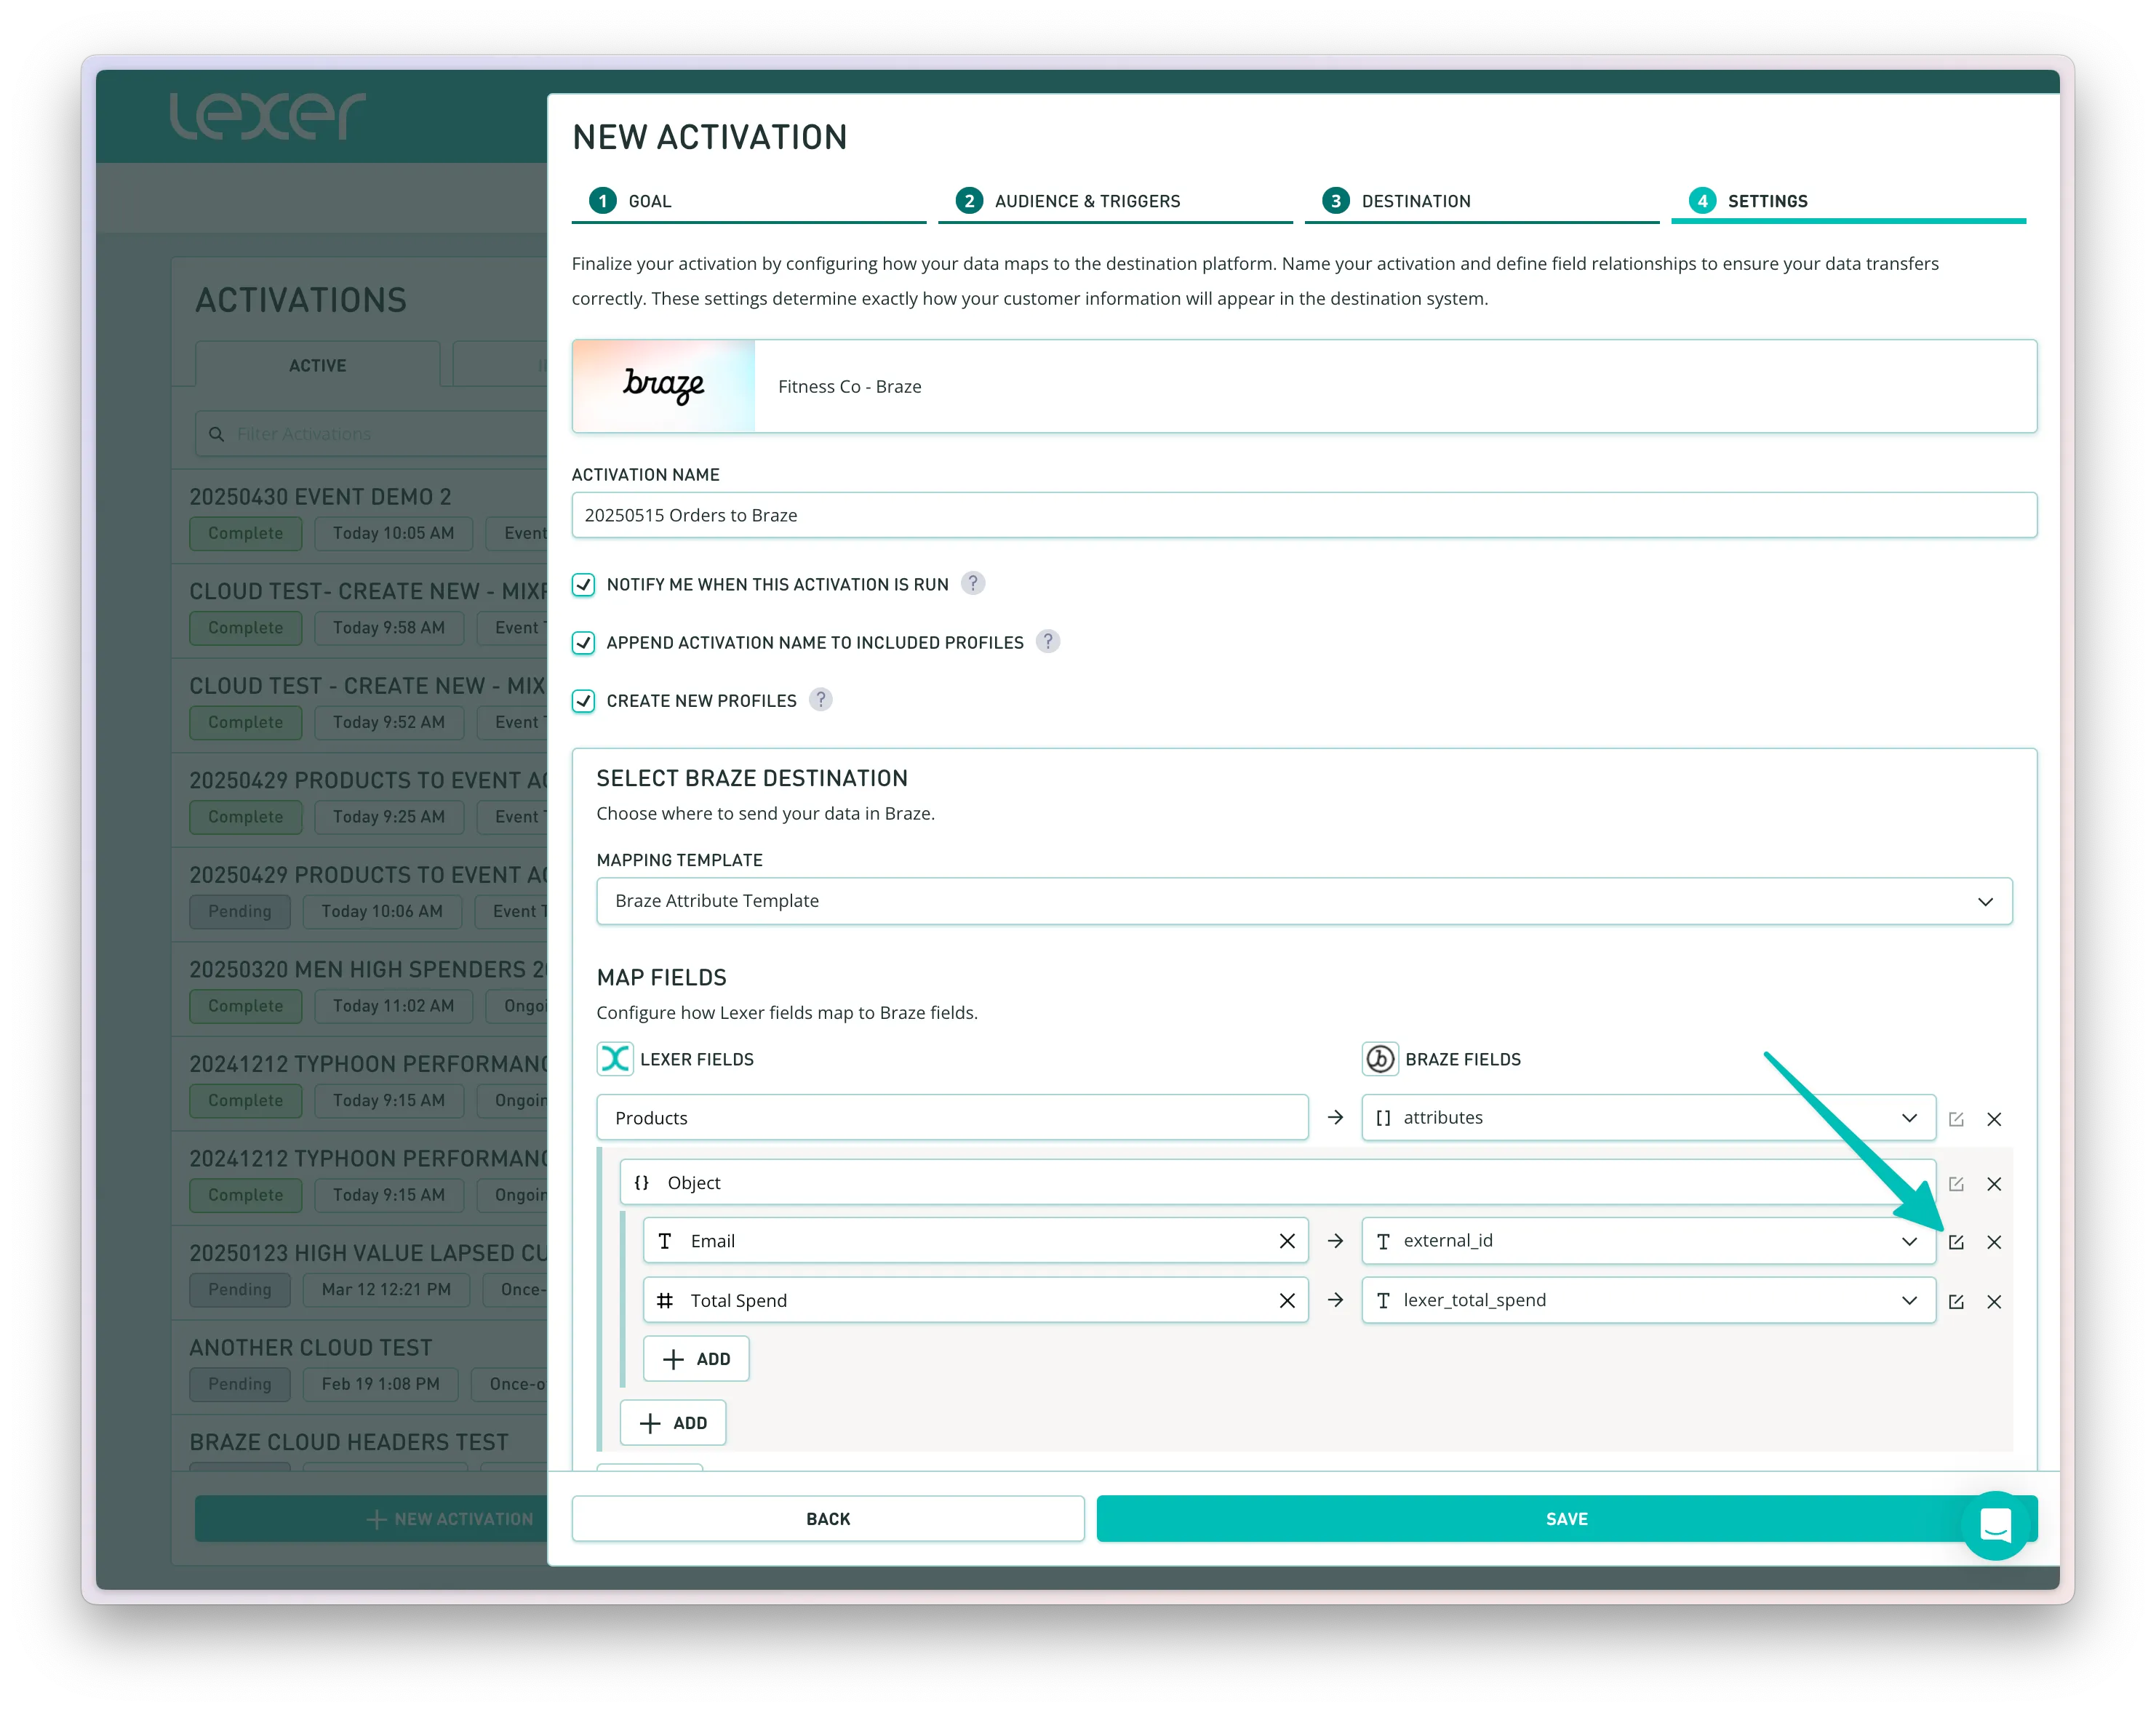
Task: Delete the Object mapping row
Action: [1994, 1184]
